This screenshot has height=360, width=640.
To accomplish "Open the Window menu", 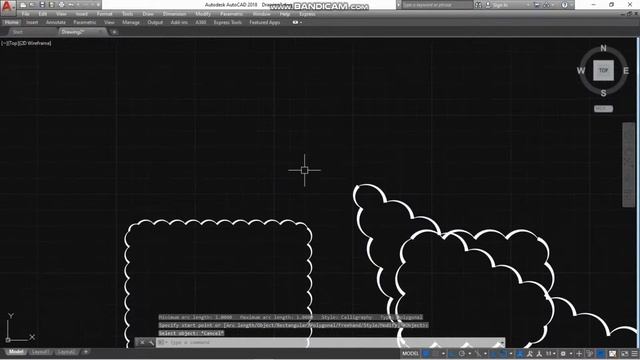I will (262, 14).
